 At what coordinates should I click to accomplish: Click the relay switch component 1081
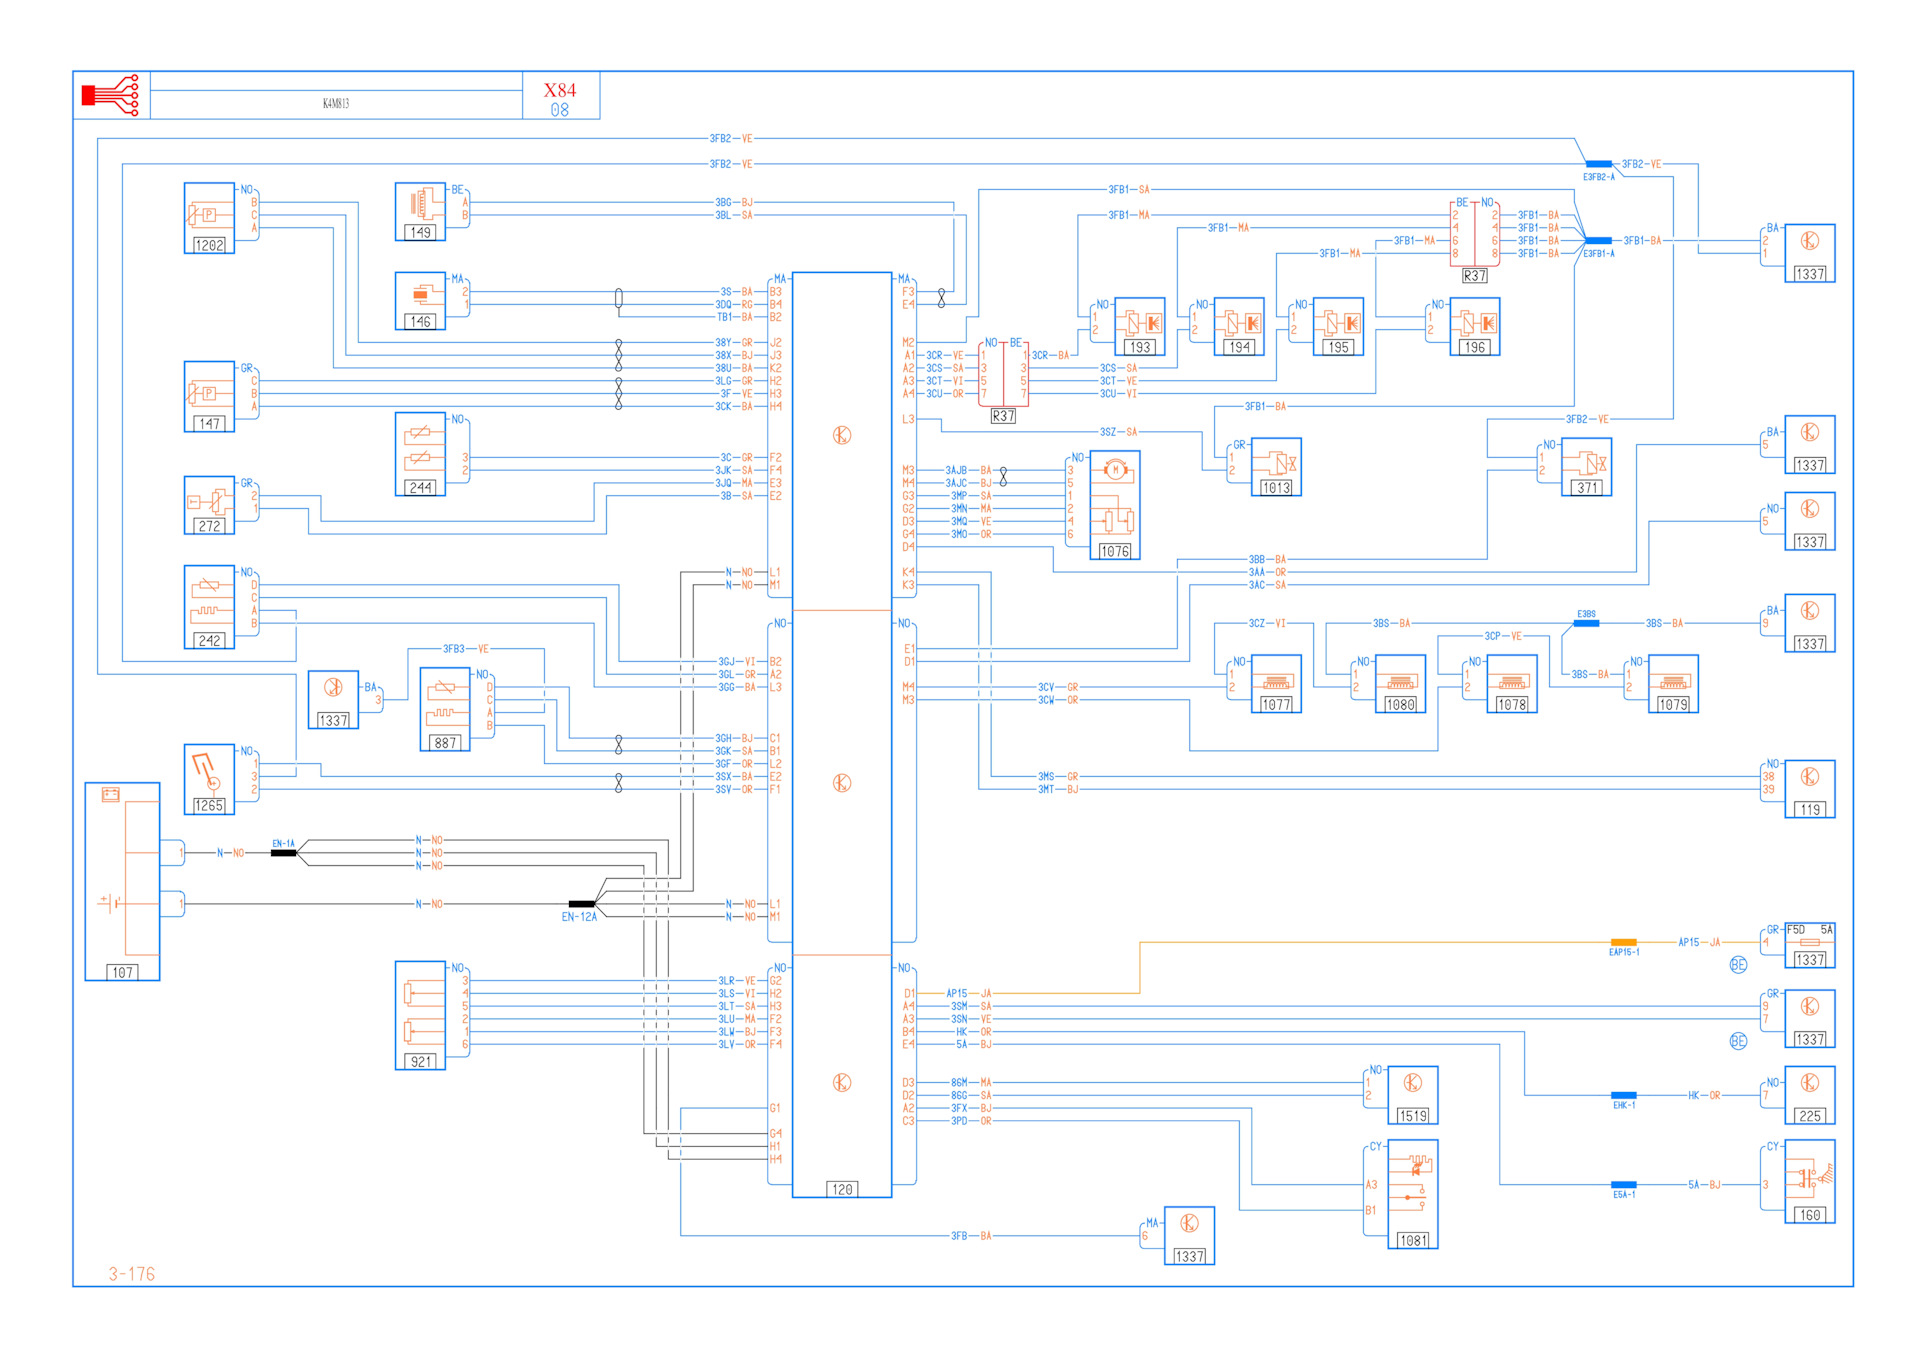[x=1412, y=1193]
